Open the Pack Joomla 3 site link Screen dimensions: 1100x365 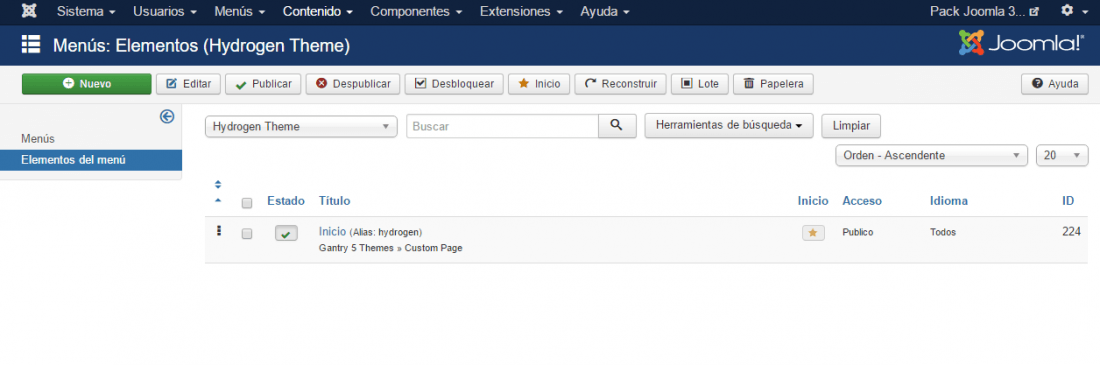984,11
